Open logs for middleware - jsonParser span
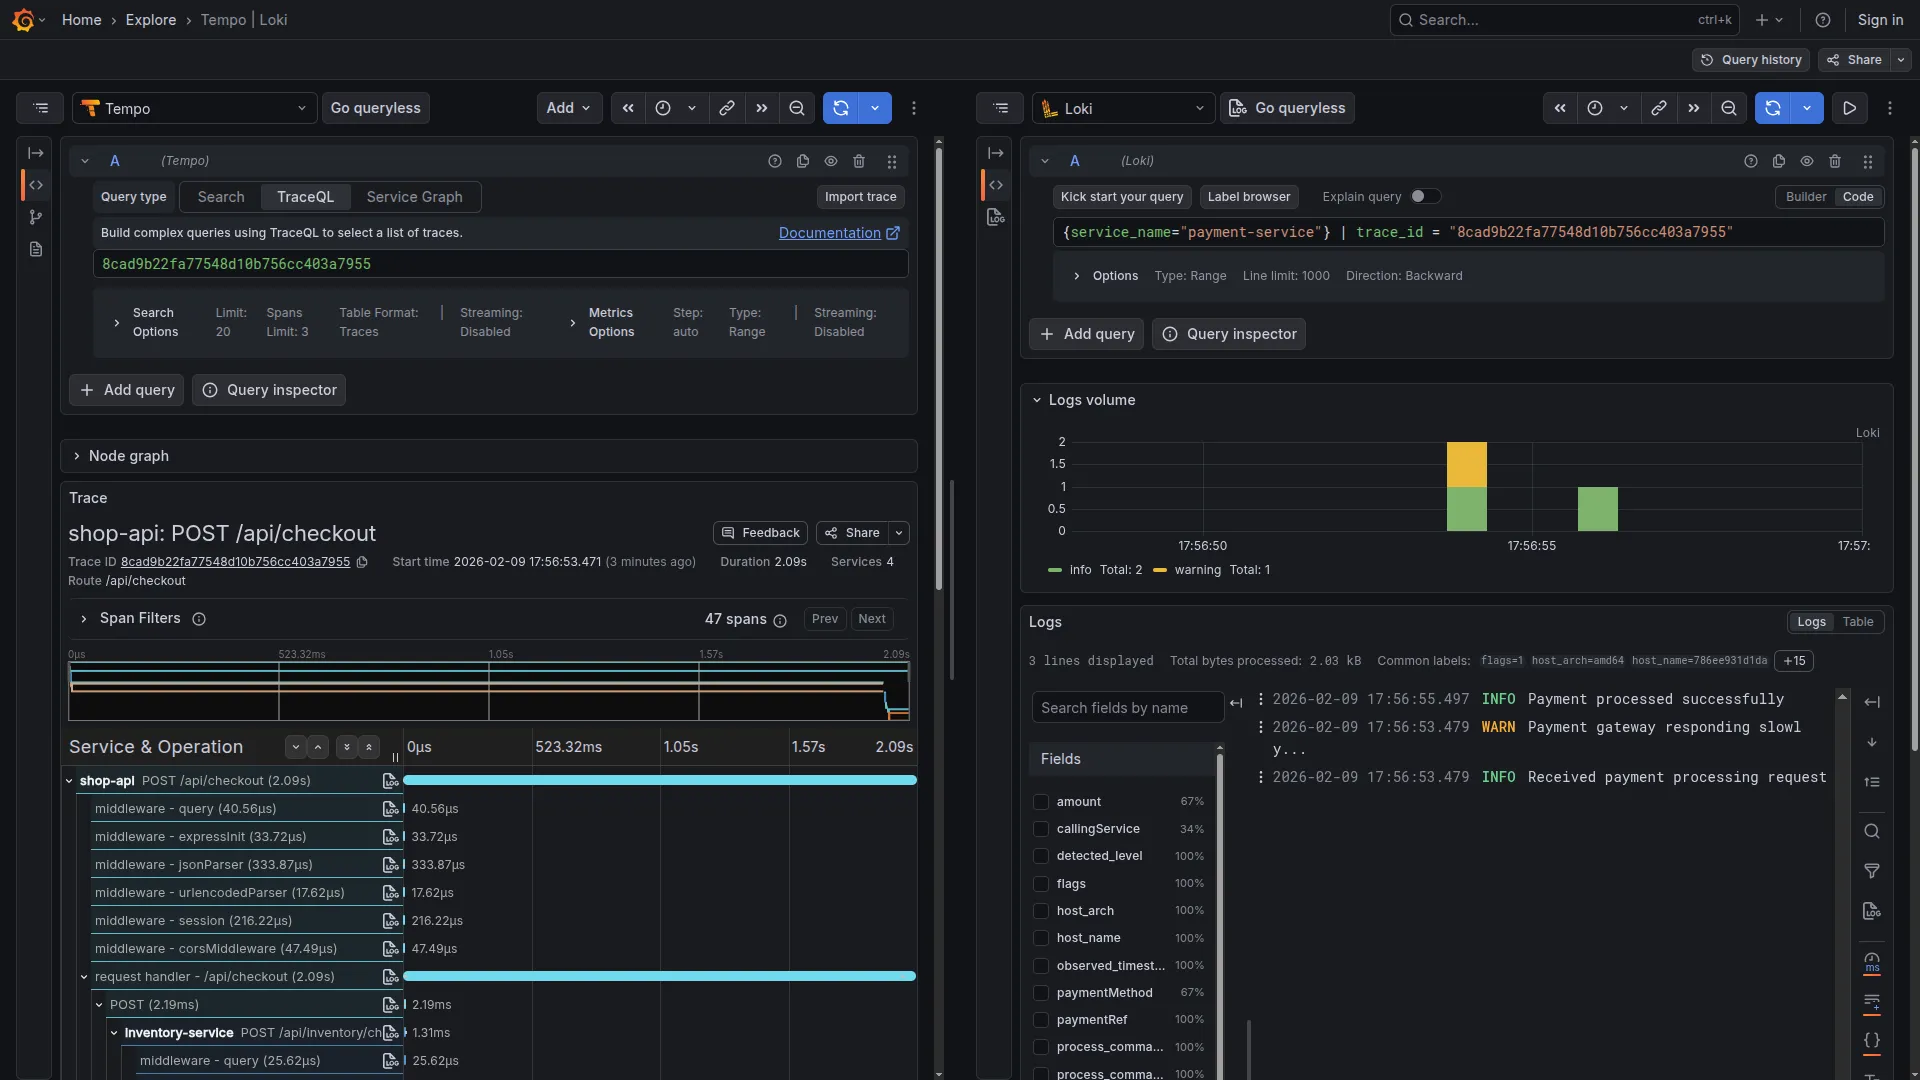Viewport: 1920px width, 1080px height. pyautogui.click(x=390, y=865)
